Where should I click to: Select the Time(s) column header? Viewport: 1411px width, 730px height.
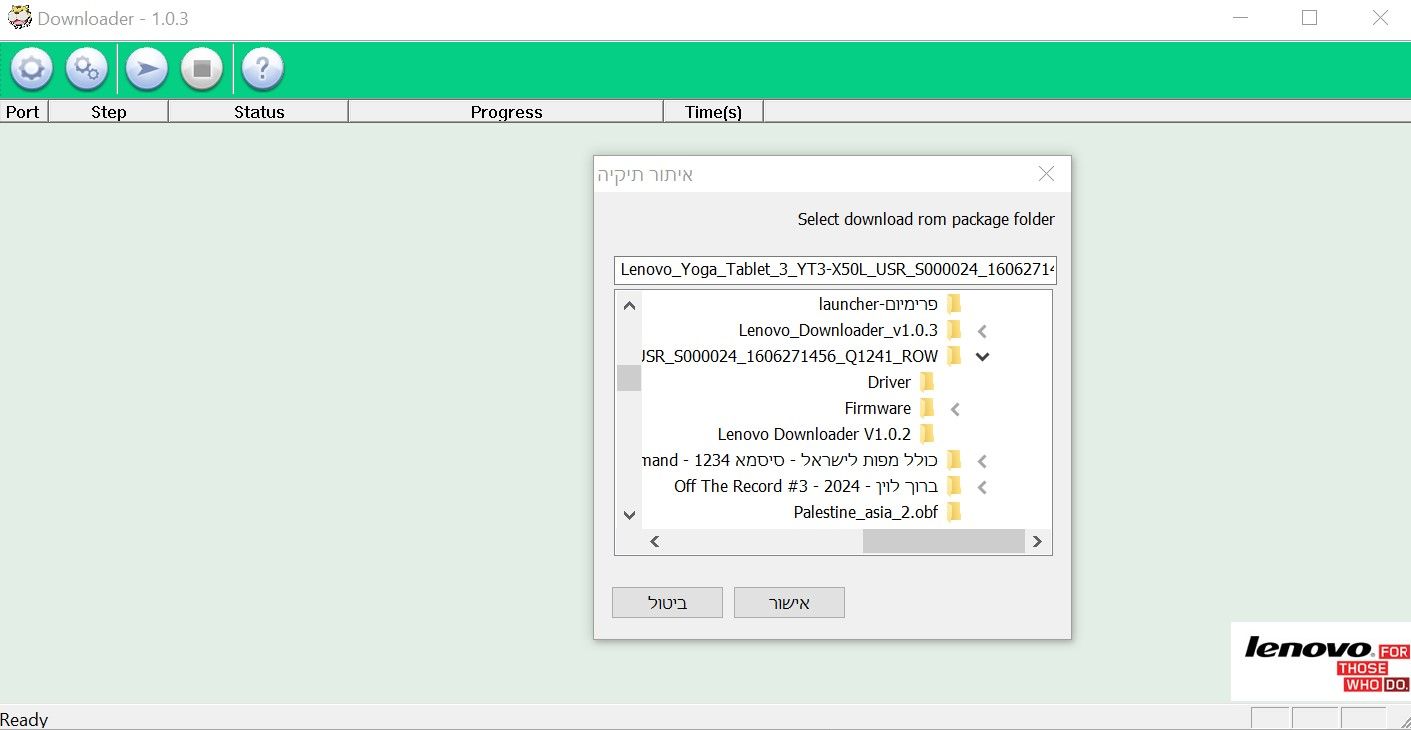pos(713,112)
